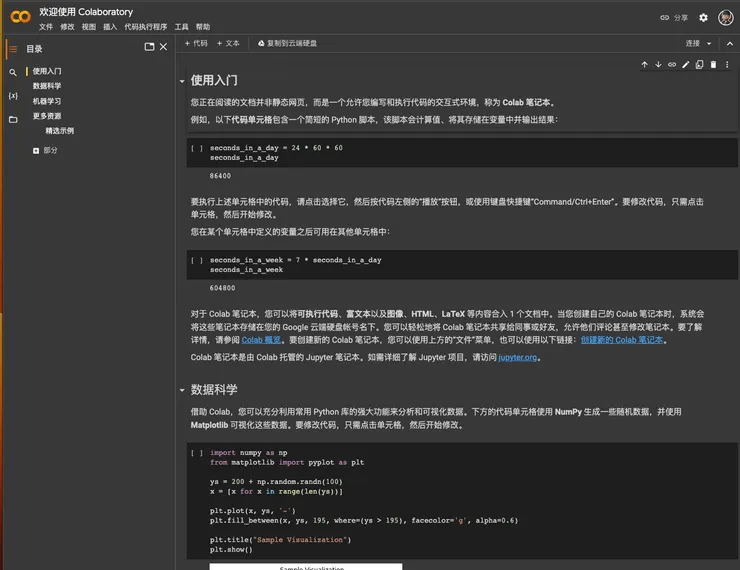Open the 连接 connect dropdown arrow
The width and height of the screenshot is (740, 570).
point(709,43)
